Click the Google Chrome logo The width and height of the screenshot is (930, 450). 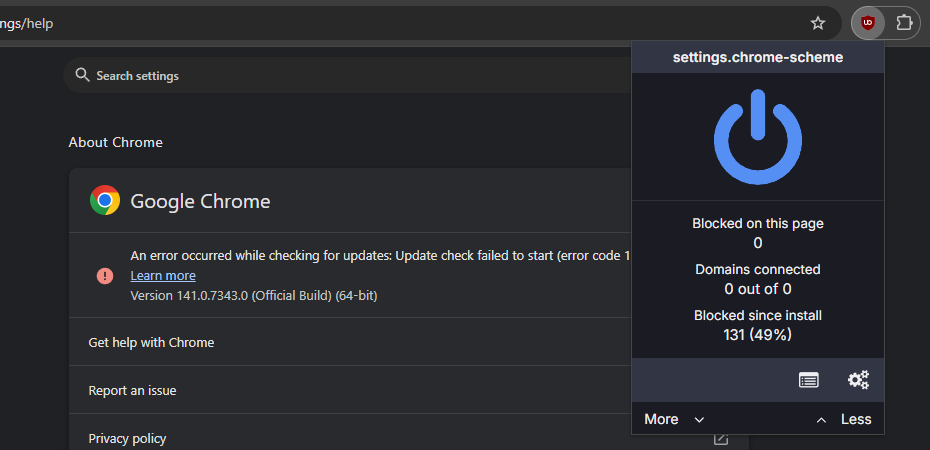coord(105,200)
